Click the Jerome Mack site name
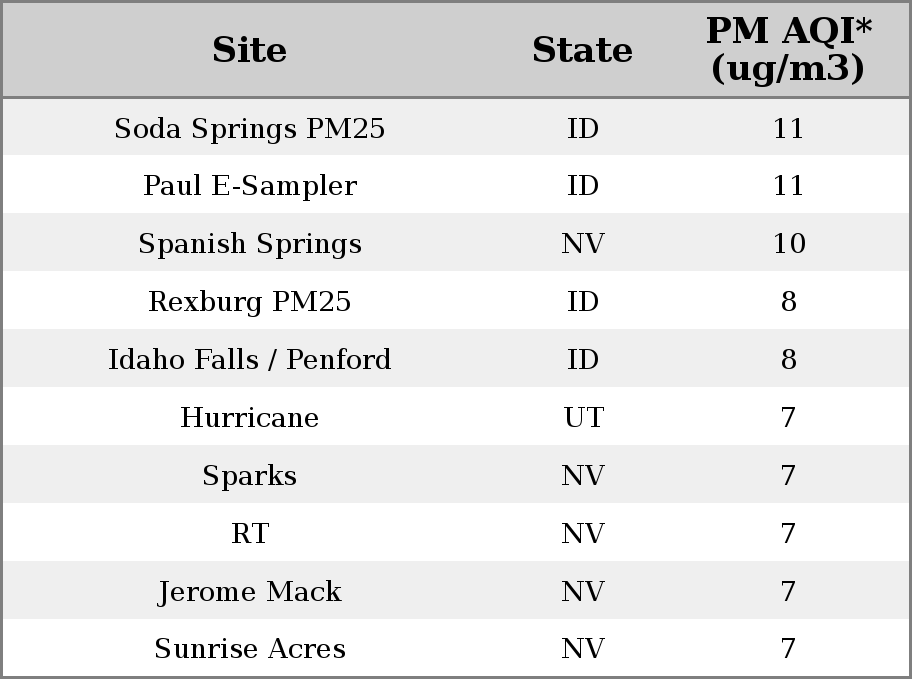 250,591
